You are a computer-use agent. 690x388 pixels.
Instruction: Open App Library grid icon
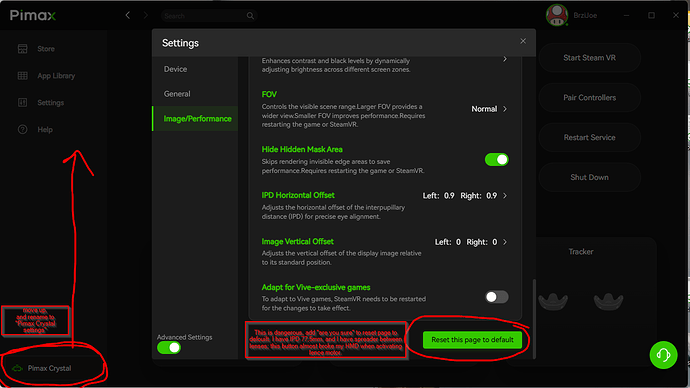(x=22, y=76)
